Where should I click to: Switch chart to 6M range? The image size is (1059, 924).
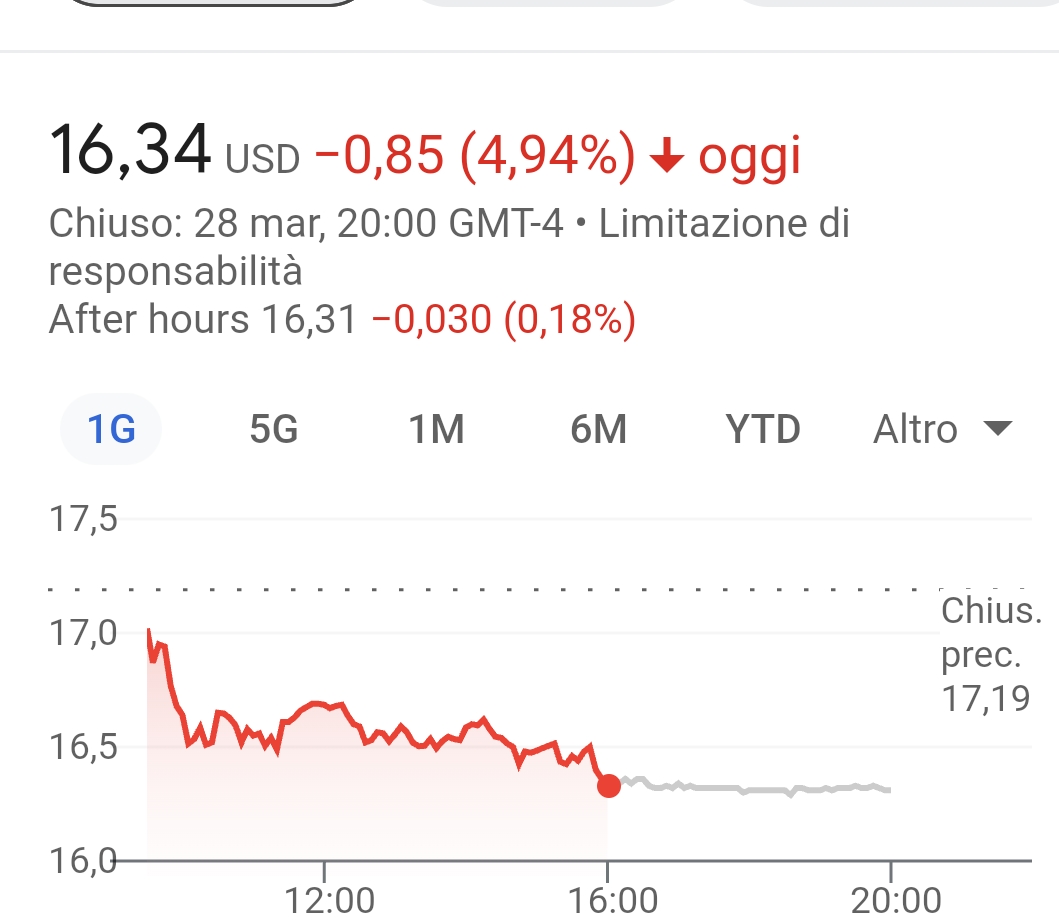[x=598, y=430]
